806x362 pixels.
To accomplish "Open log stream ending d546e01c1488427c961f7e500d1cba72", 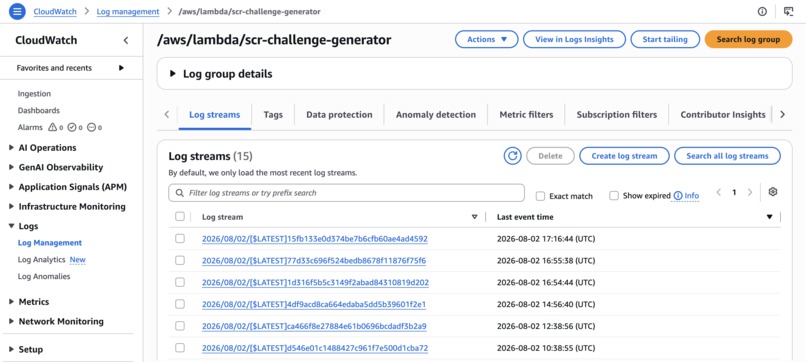I will point(315,348).
